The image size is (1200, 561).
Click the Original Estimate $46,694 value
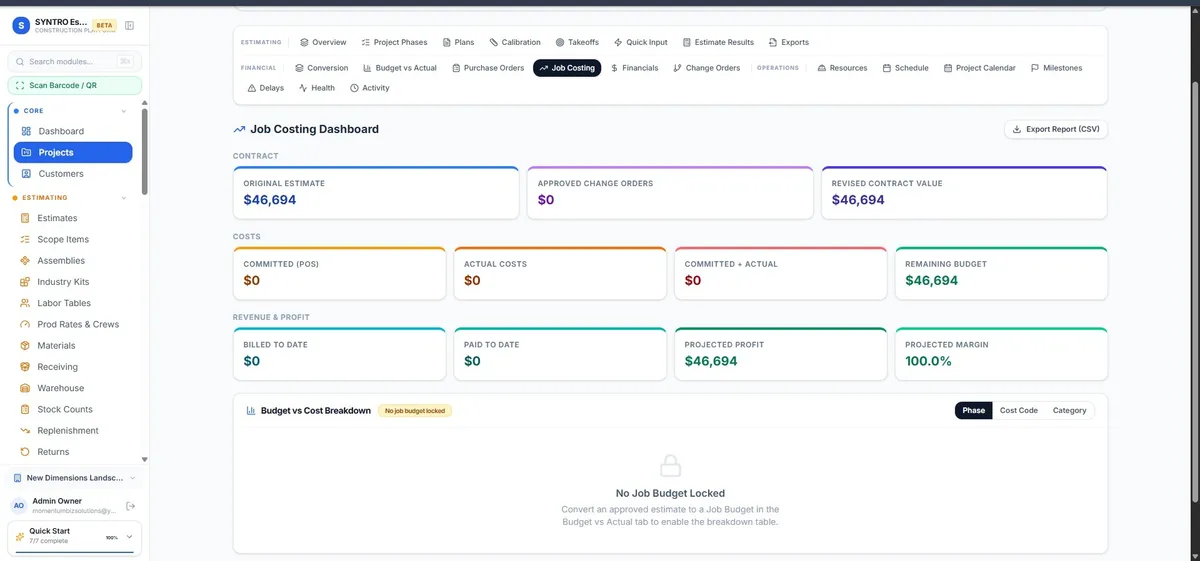click(x=270, y=200)
